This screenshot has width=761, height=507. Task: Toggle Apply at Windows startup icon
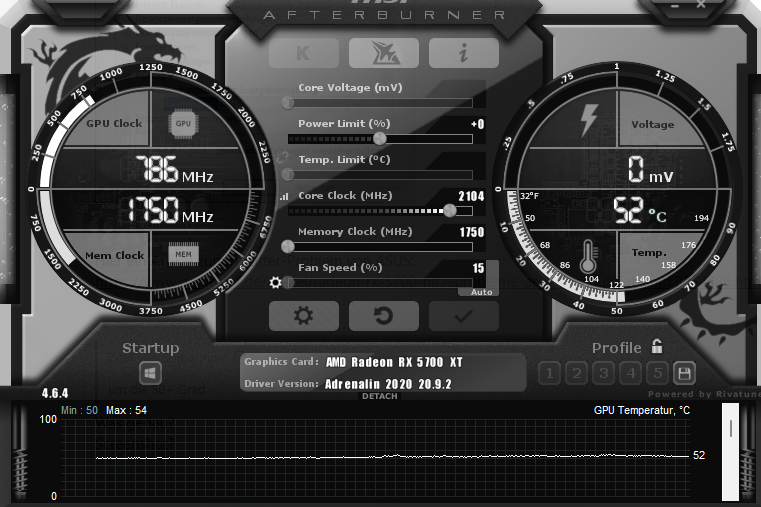(150, 374)
